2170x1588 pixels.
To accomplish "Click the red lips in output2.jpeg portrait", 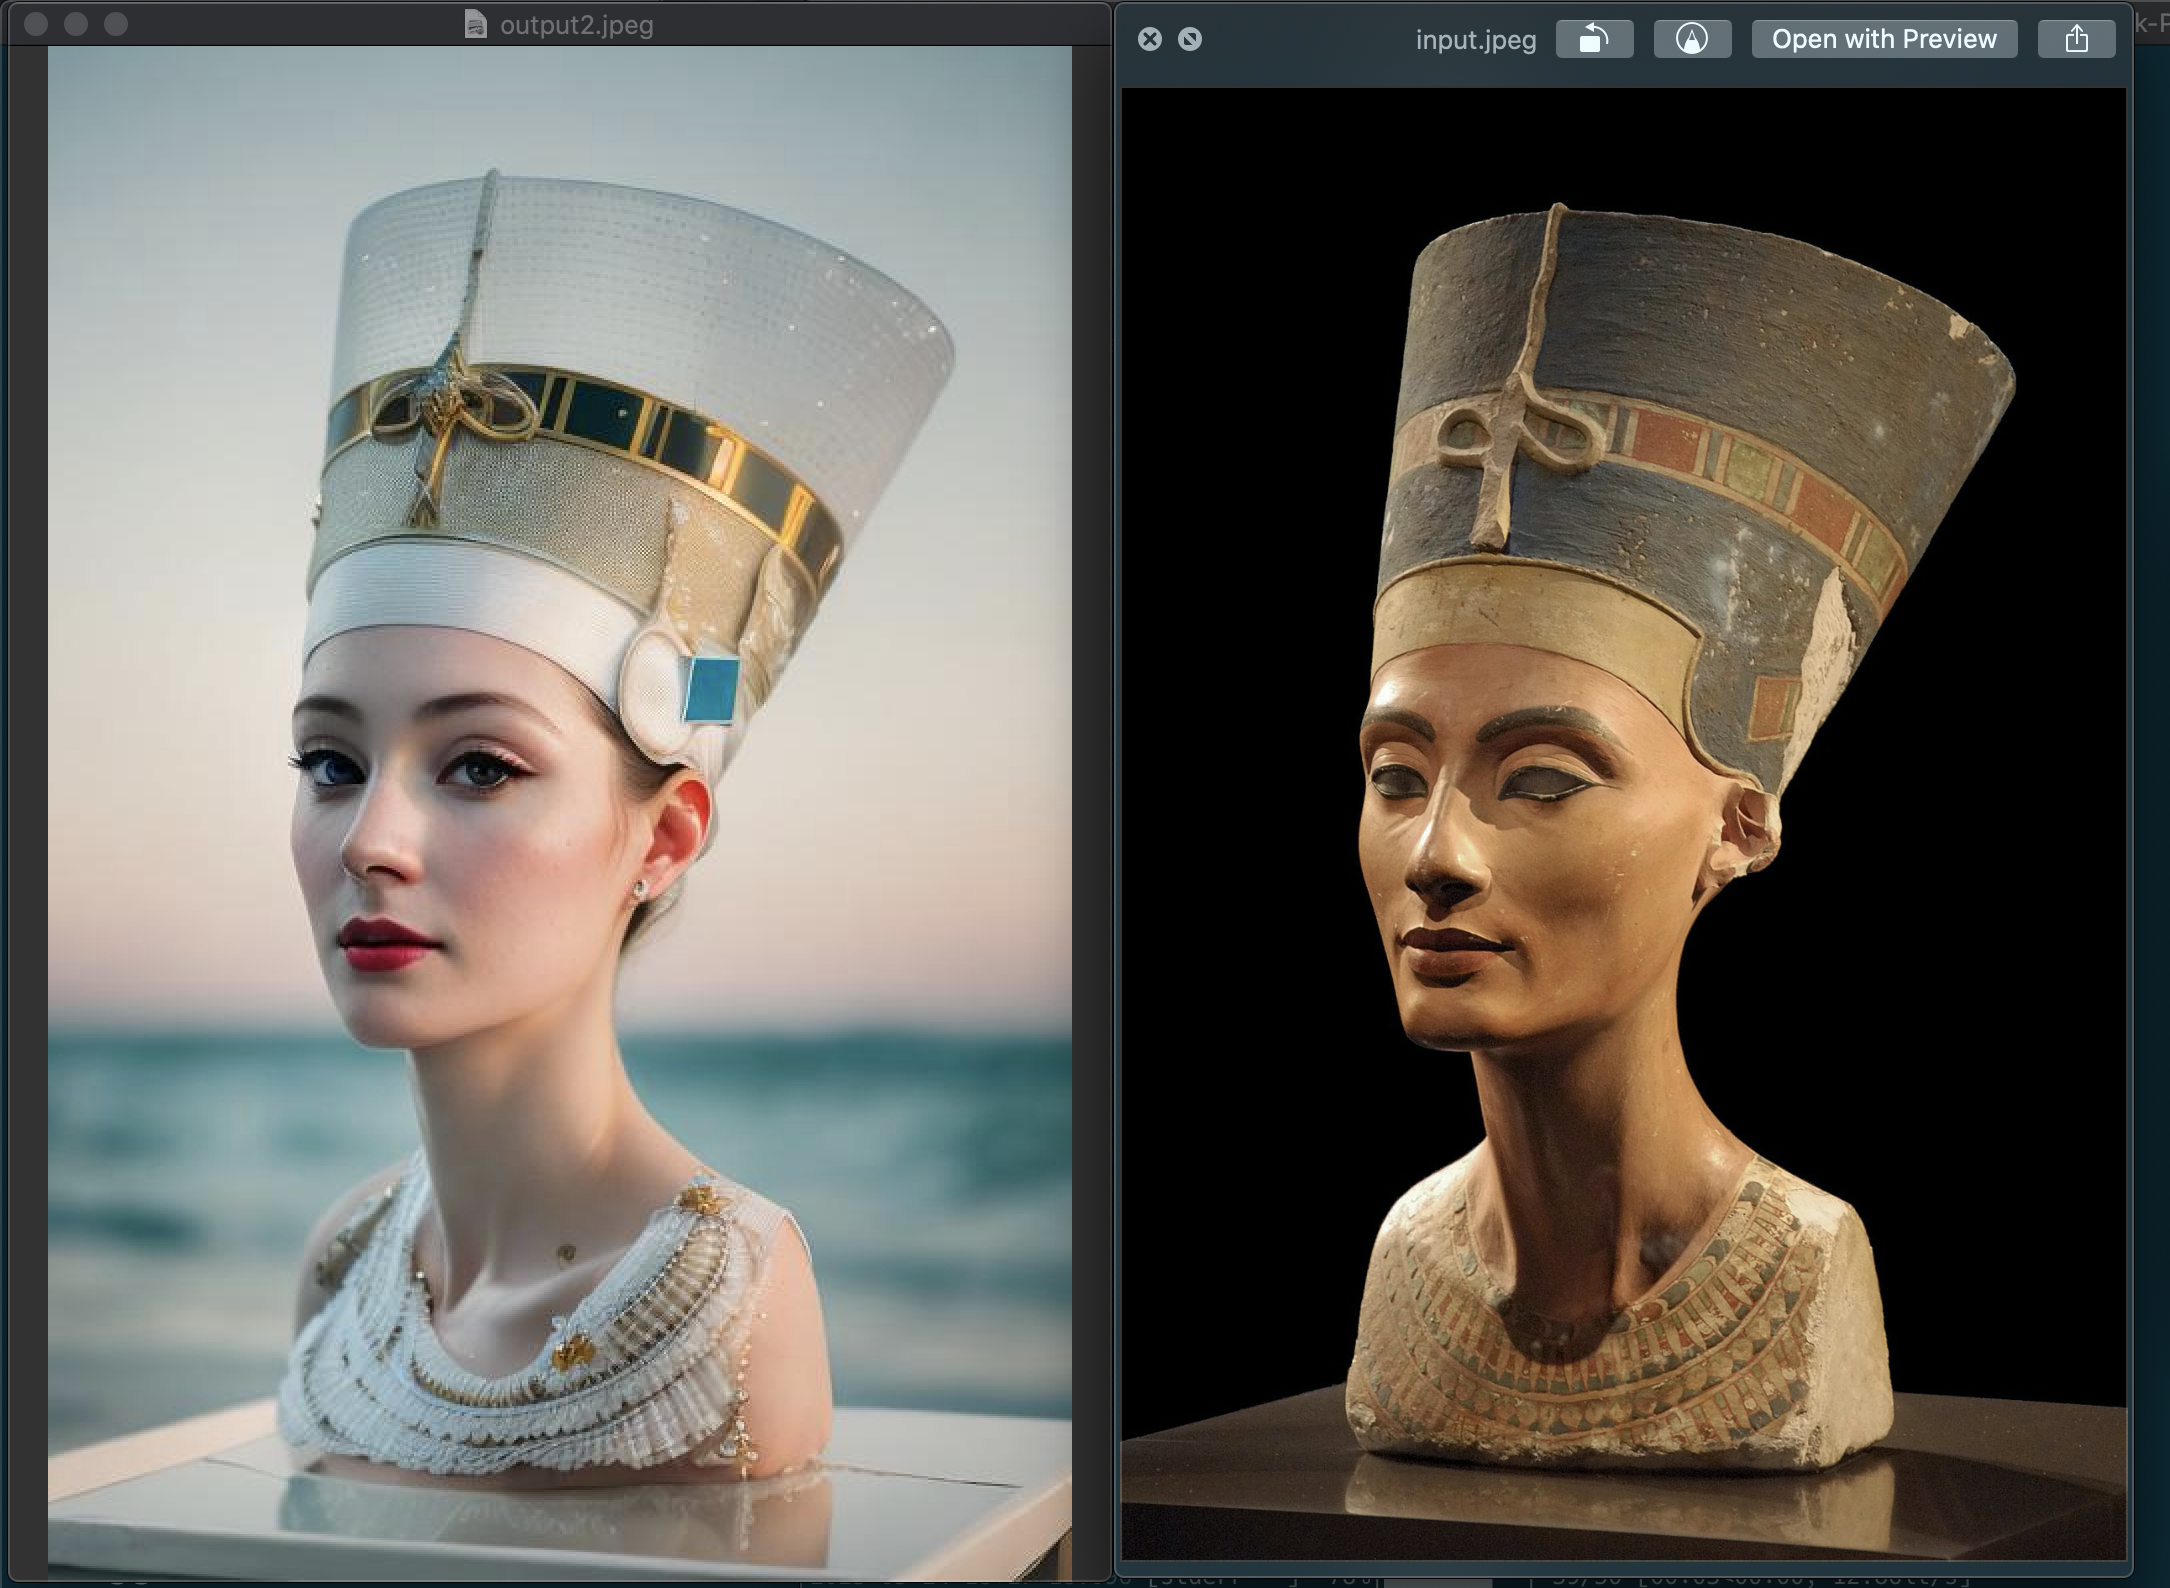I will point(385,943).
